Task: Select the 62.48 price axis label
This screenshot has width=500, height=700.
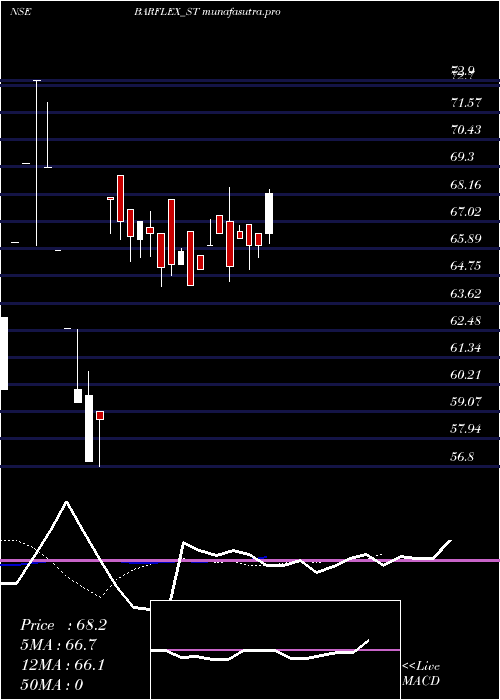Action: 466,321
